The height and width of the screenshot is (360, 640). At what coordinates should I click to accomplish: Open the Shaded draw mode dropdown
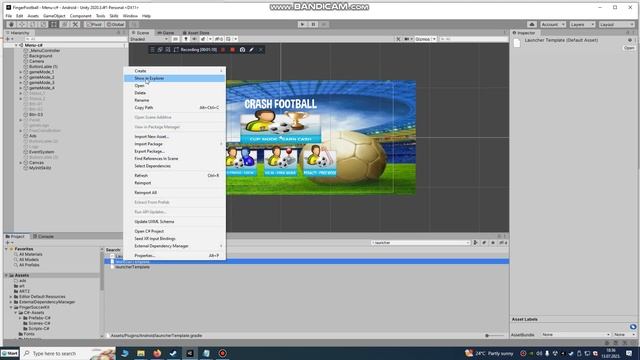(x=149, y=39)
